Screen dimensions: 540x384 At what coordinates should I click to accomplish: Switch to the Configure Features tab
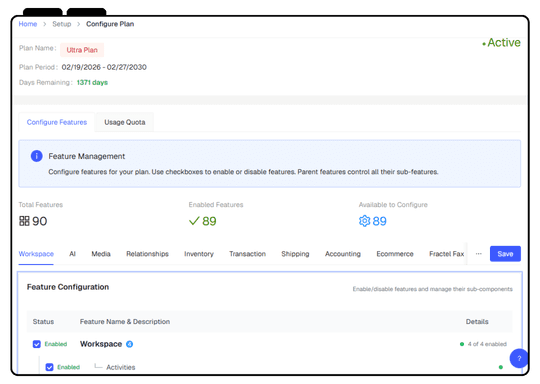[x=57, y=122]
